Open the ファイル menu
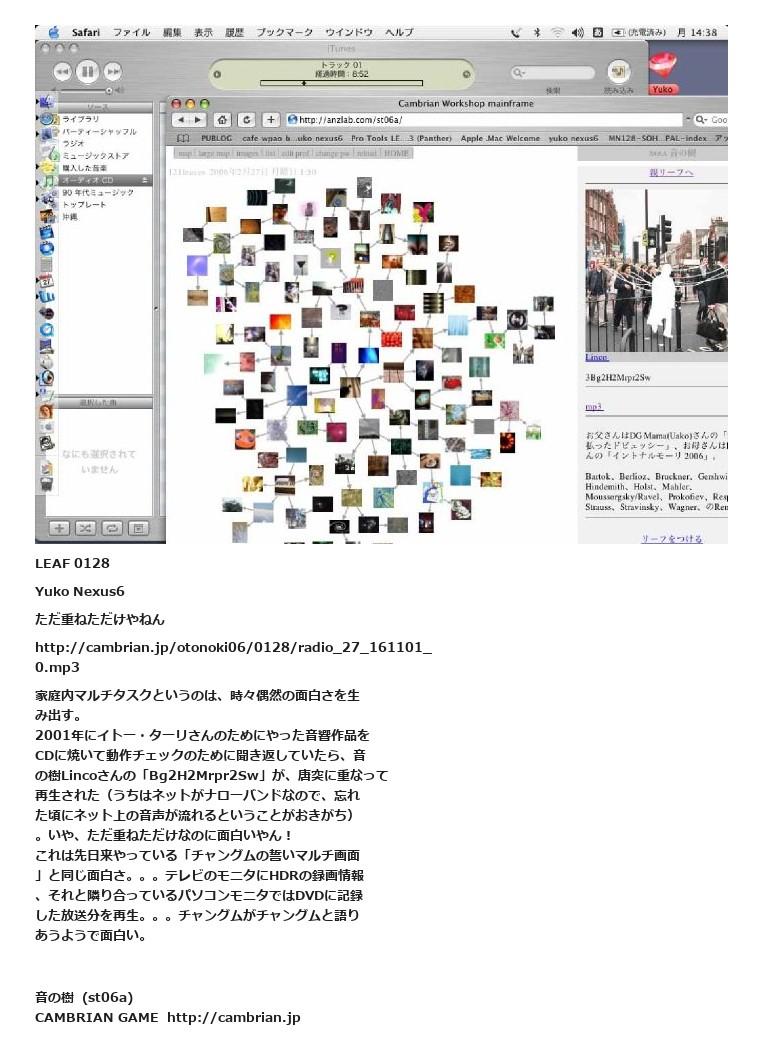Viewport: 763px width, 1042px height. point(131,32)
